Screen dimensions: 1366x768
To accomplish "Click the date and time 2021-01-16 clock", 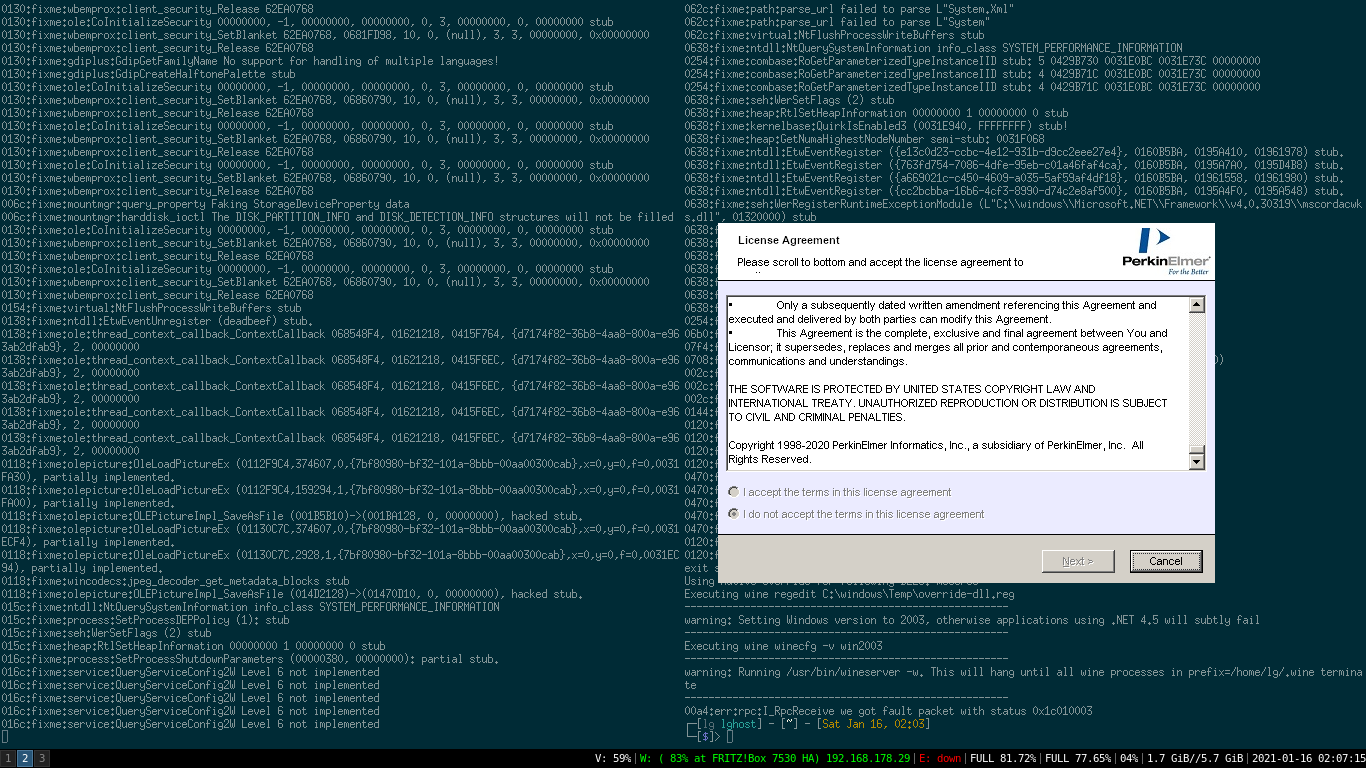I will pos(1308,758).
